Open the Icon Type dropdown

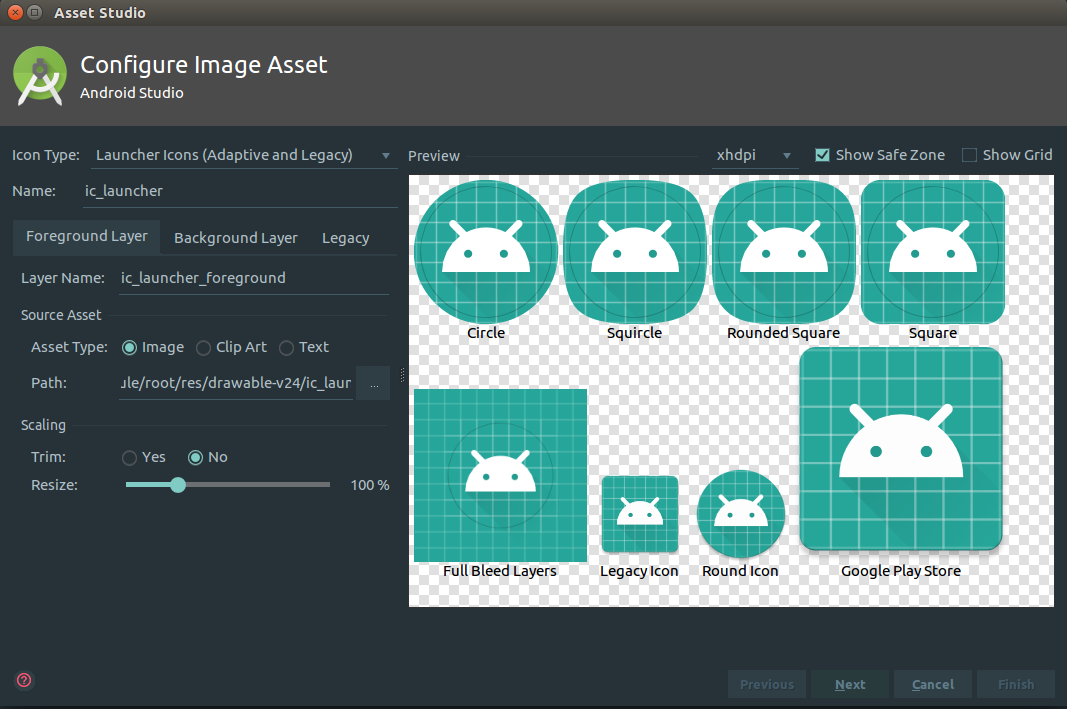pos(243,155)
